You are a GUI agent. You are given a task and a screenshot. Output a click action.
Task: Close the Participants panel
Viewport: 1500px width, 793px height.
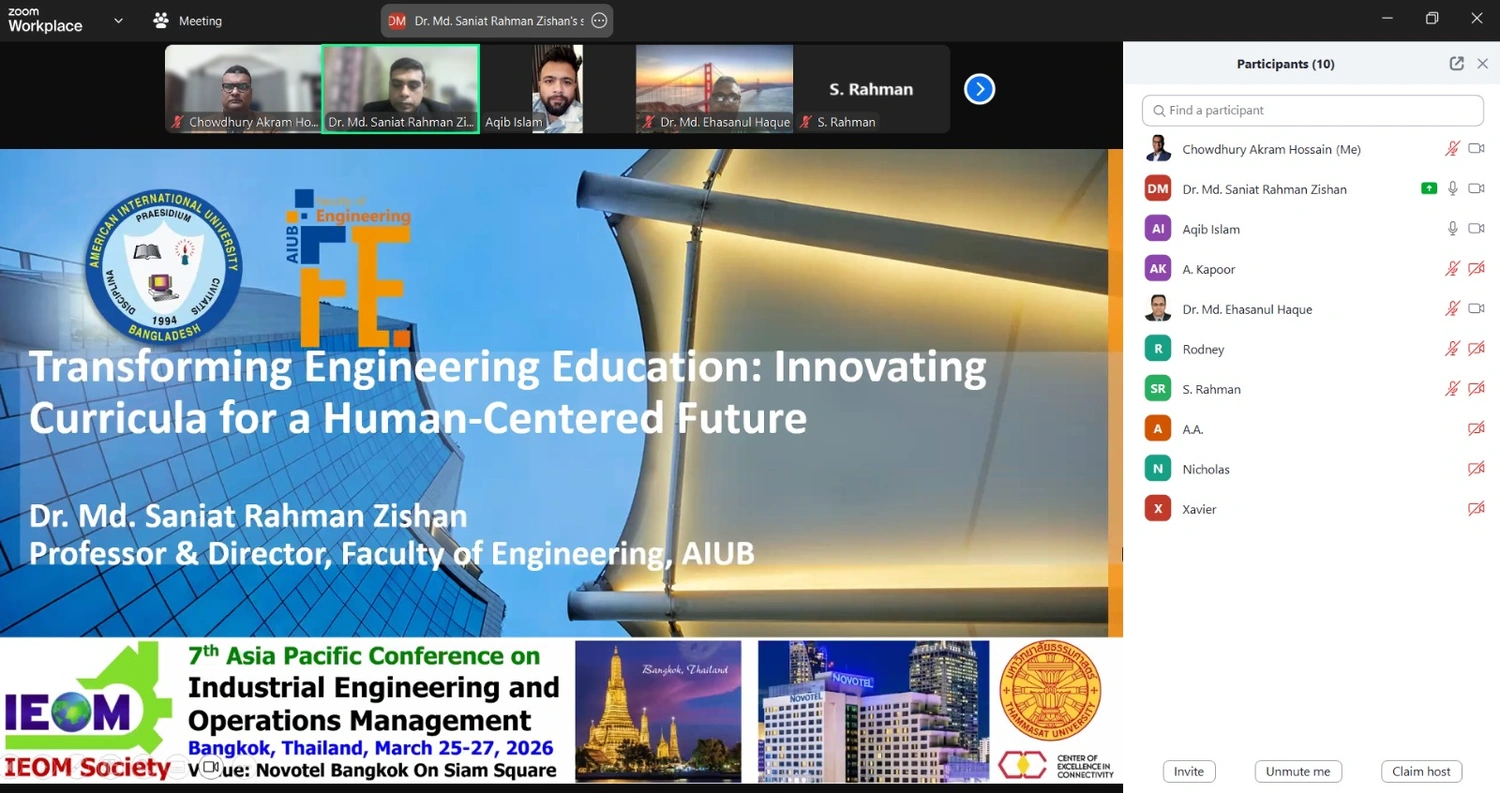(1482, 64)
